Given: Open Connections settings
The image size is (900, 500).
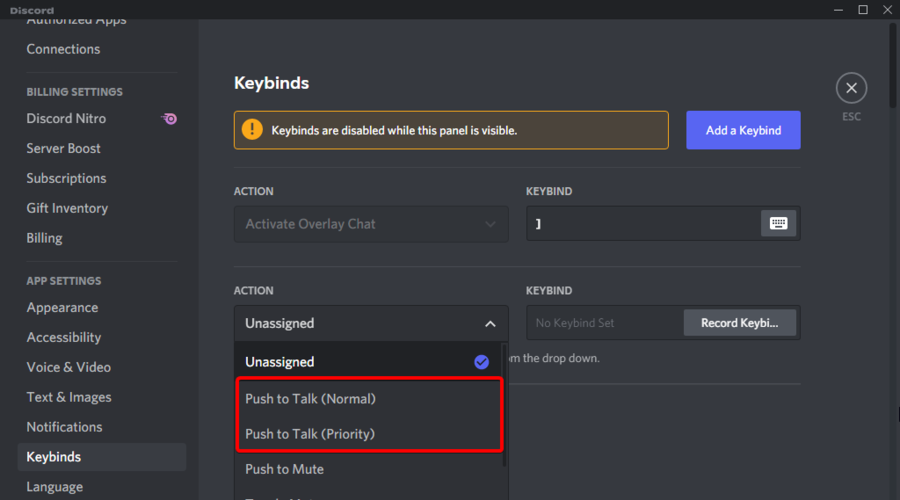Looking at the screenshot, I should [63, 49].
